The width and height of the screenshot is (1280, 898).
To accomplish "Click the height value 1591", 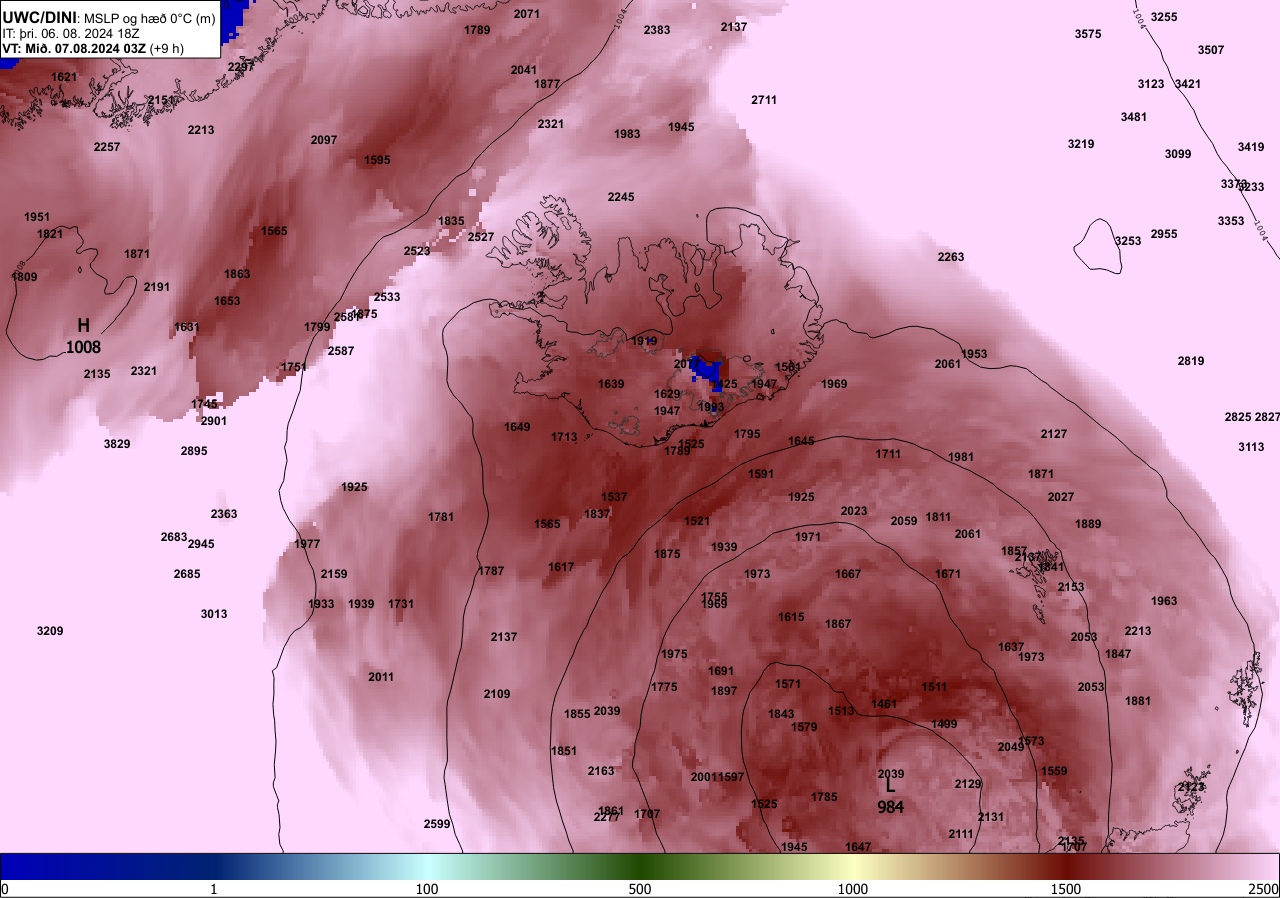I will point(761,474).
